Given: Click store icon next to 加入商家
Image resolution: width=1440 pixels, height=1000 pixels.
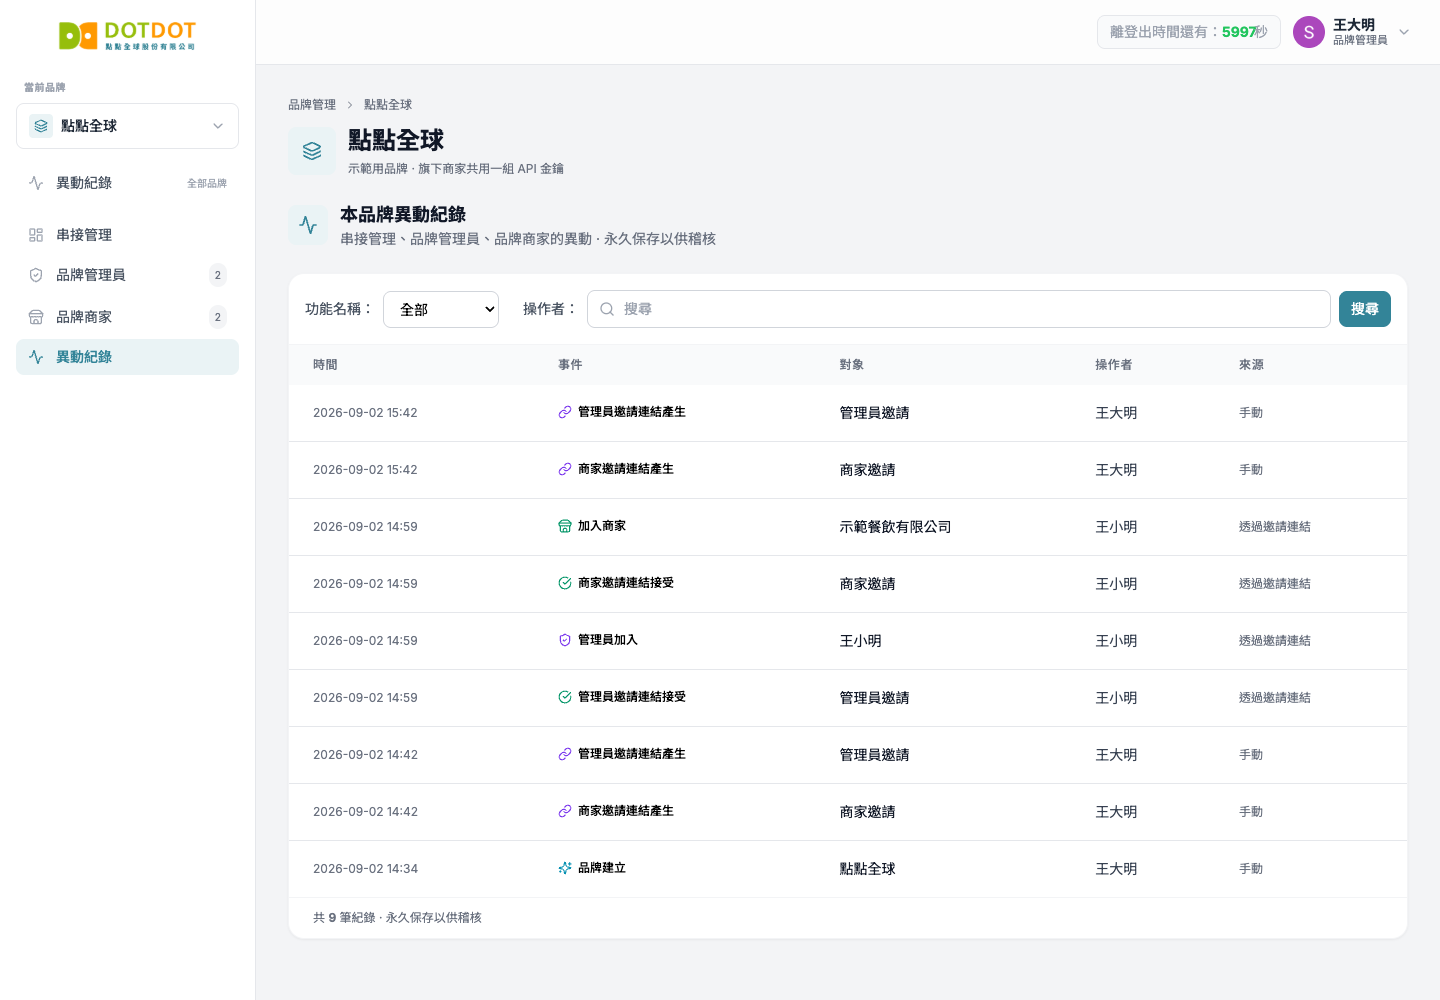Looking at the screenshot, I should click(x=565, y=526).
